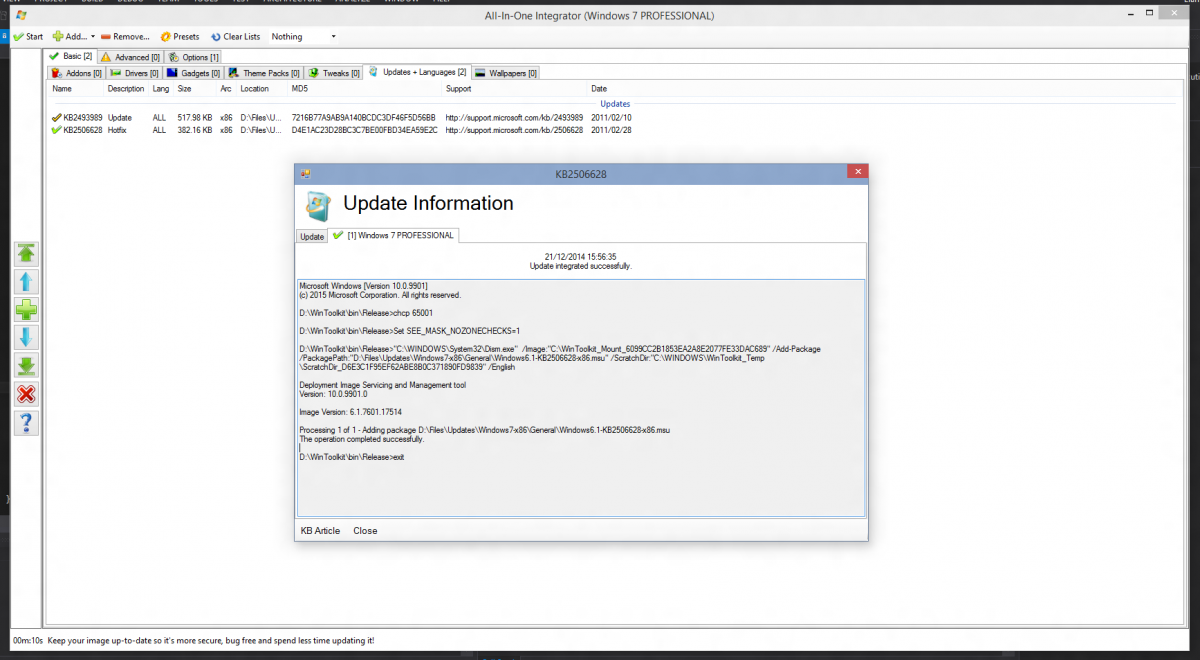Click the Move to Top arrow icon

27,254
